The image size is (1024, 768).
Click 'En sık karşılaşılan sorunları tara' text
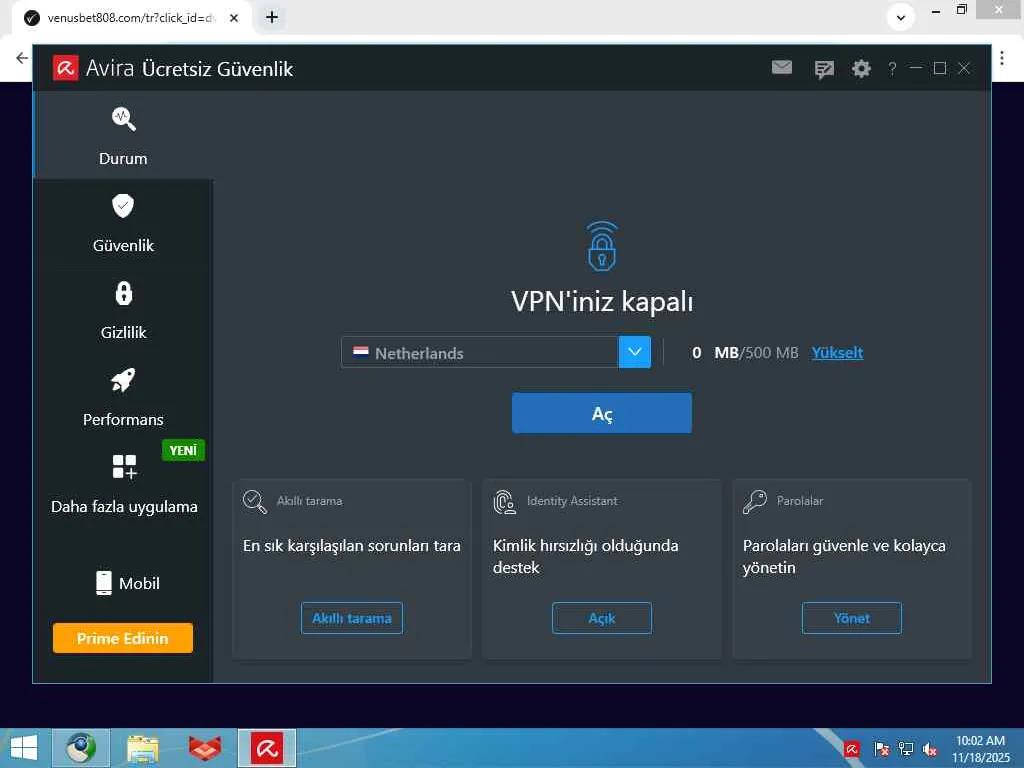tap(351, 545)
